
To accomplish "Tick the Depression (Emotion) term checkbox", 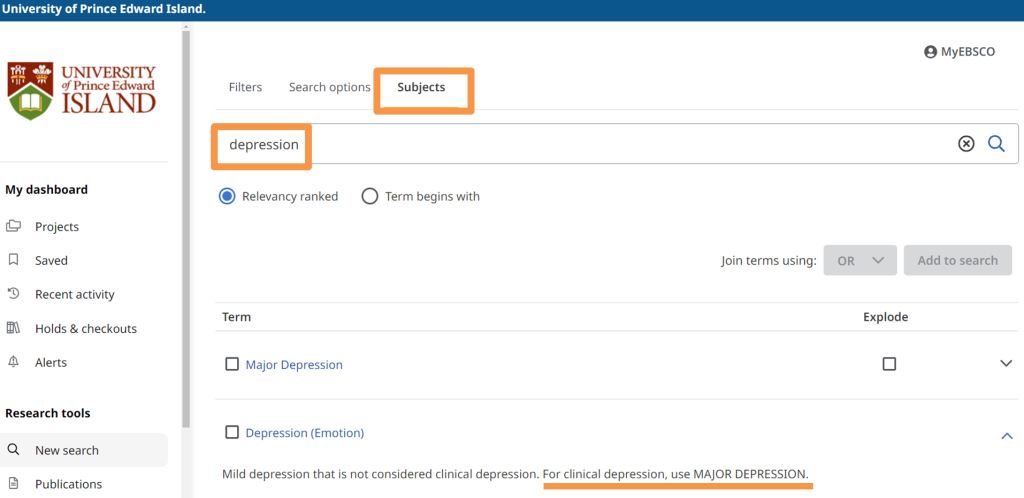I will pos(232,433).
